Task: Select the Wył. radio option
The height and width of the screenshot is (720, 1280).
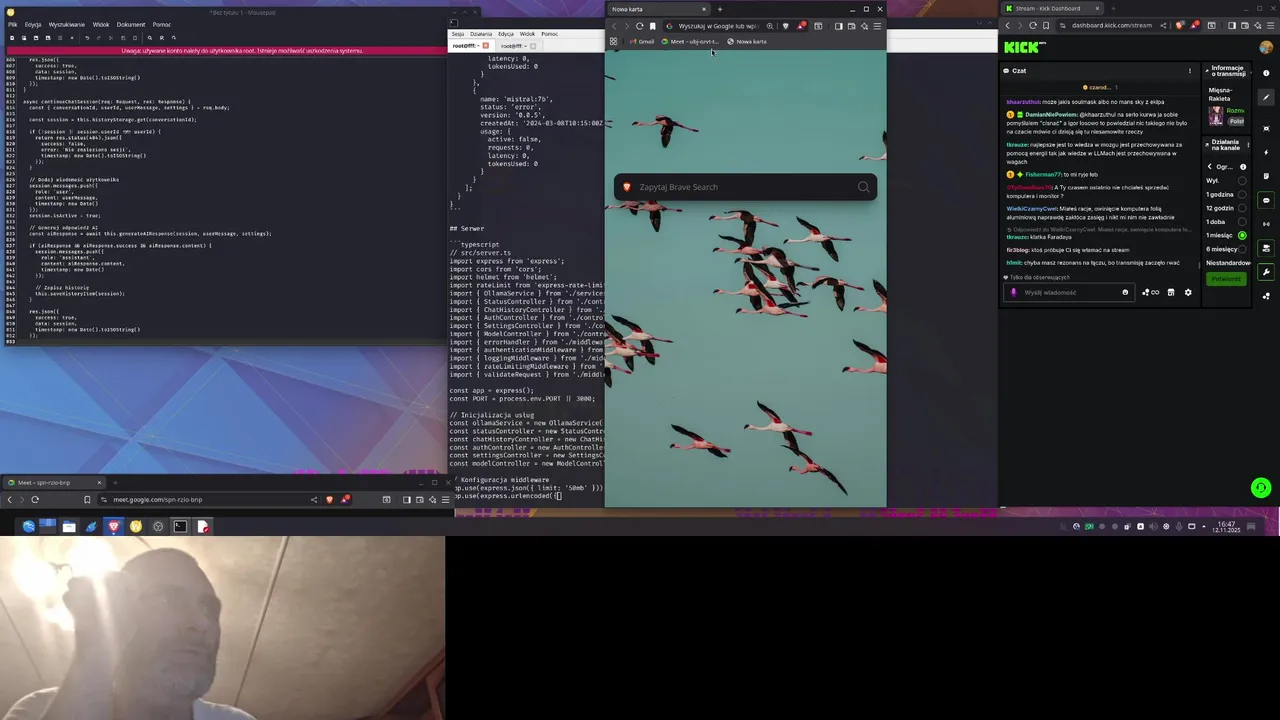Action: [1242, 181]
